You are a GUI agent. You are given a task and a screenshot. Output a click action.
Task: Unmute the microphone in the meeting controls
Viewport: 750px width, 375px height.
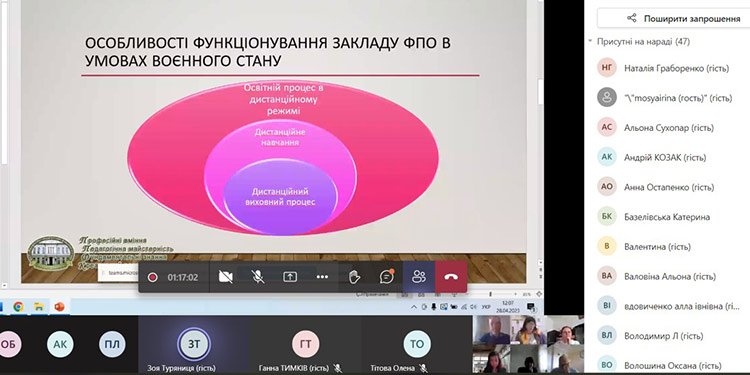tap(258, 277)
